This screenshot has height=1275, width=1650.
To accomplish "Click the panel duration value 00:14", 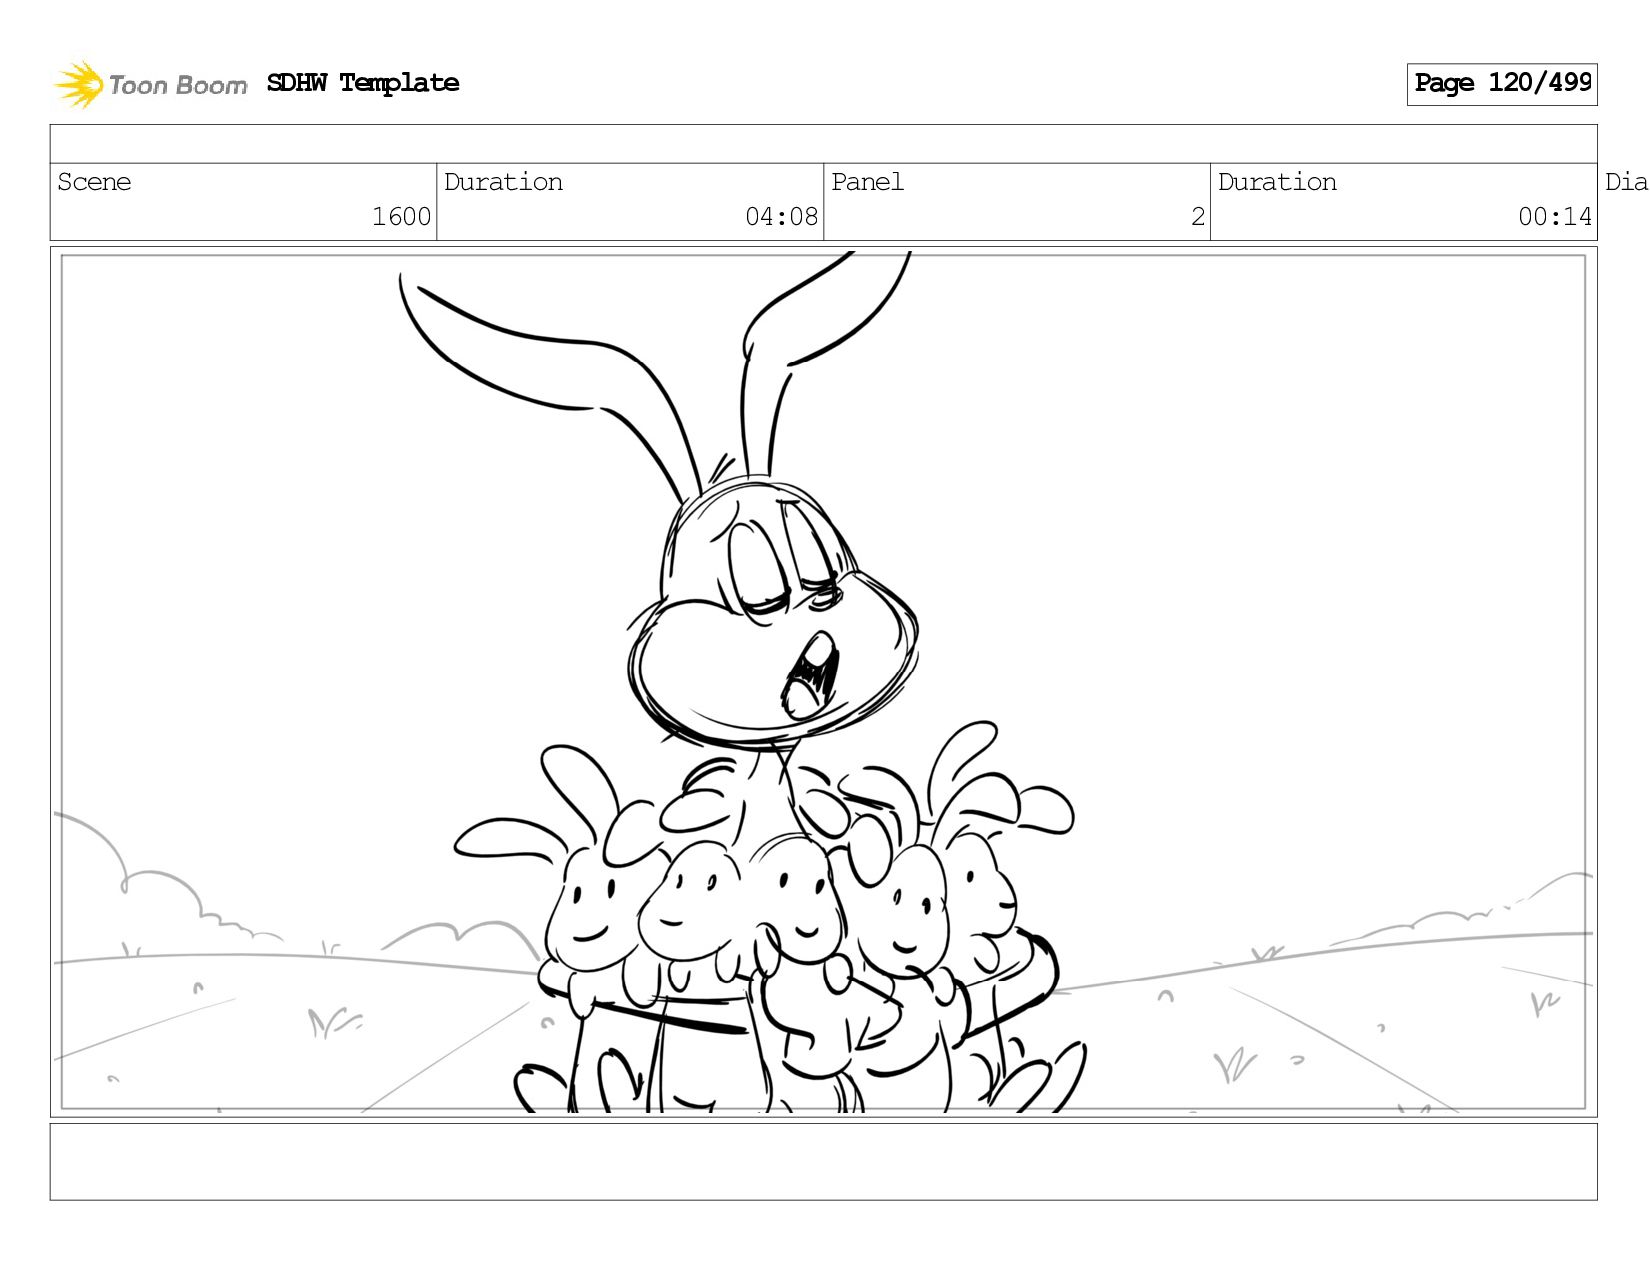I will pos(1554,217).
